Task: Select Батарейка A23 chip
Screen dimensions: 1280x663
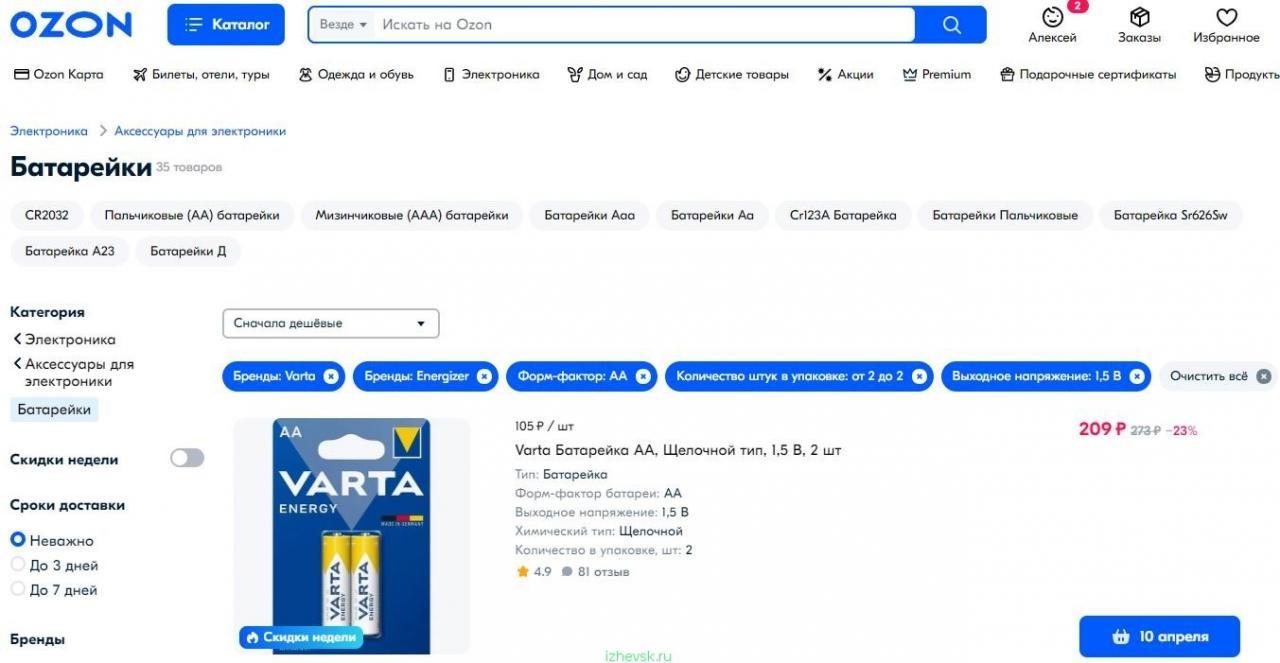Action: [x=70, y=251]
